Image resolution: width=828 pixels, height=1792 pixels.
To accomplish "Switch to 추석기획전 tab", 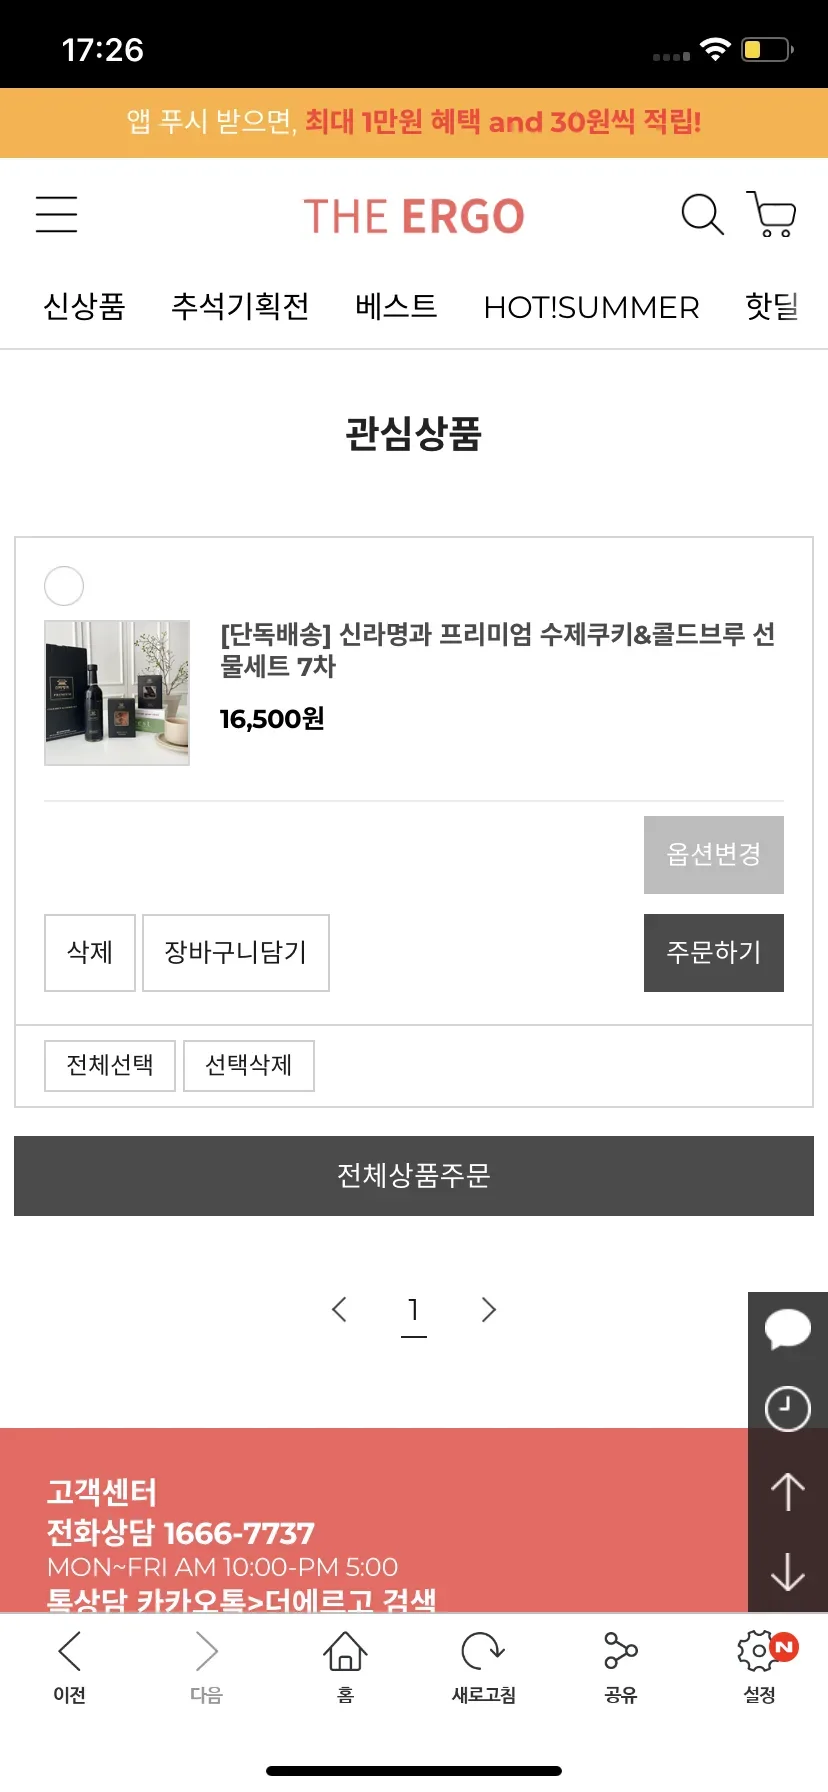I will coord(240,306).
